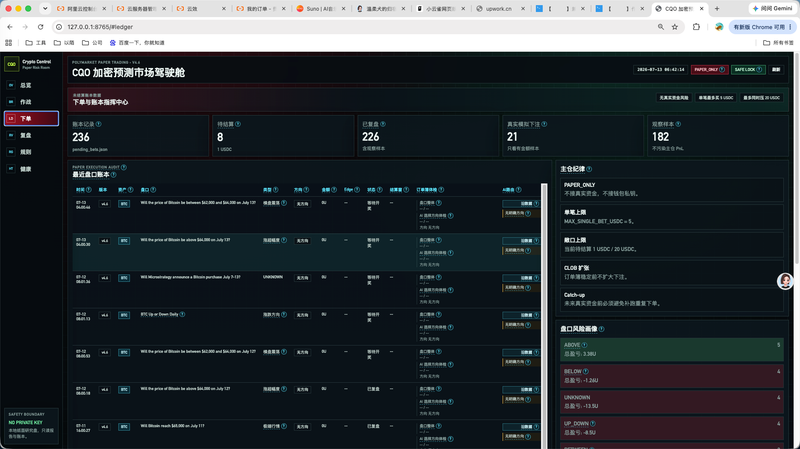
Task: Open the 所有书签 folder
Action: [778, 43]
